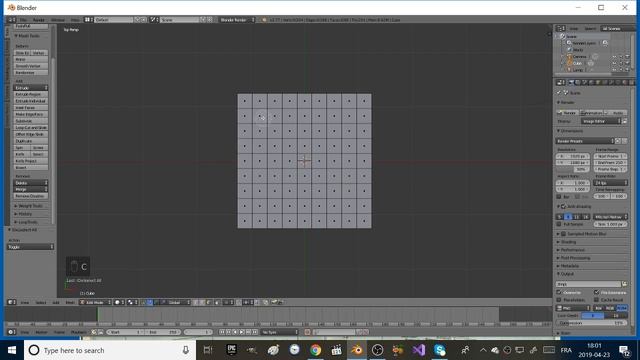Select the Render properties tab icon
The image size is (640, 360).
[571, 82]
